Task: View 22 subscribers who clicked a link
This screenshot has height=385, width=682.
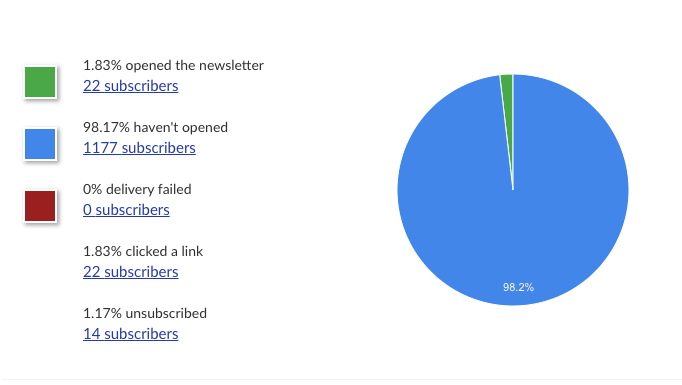Action: coord(130,272)
